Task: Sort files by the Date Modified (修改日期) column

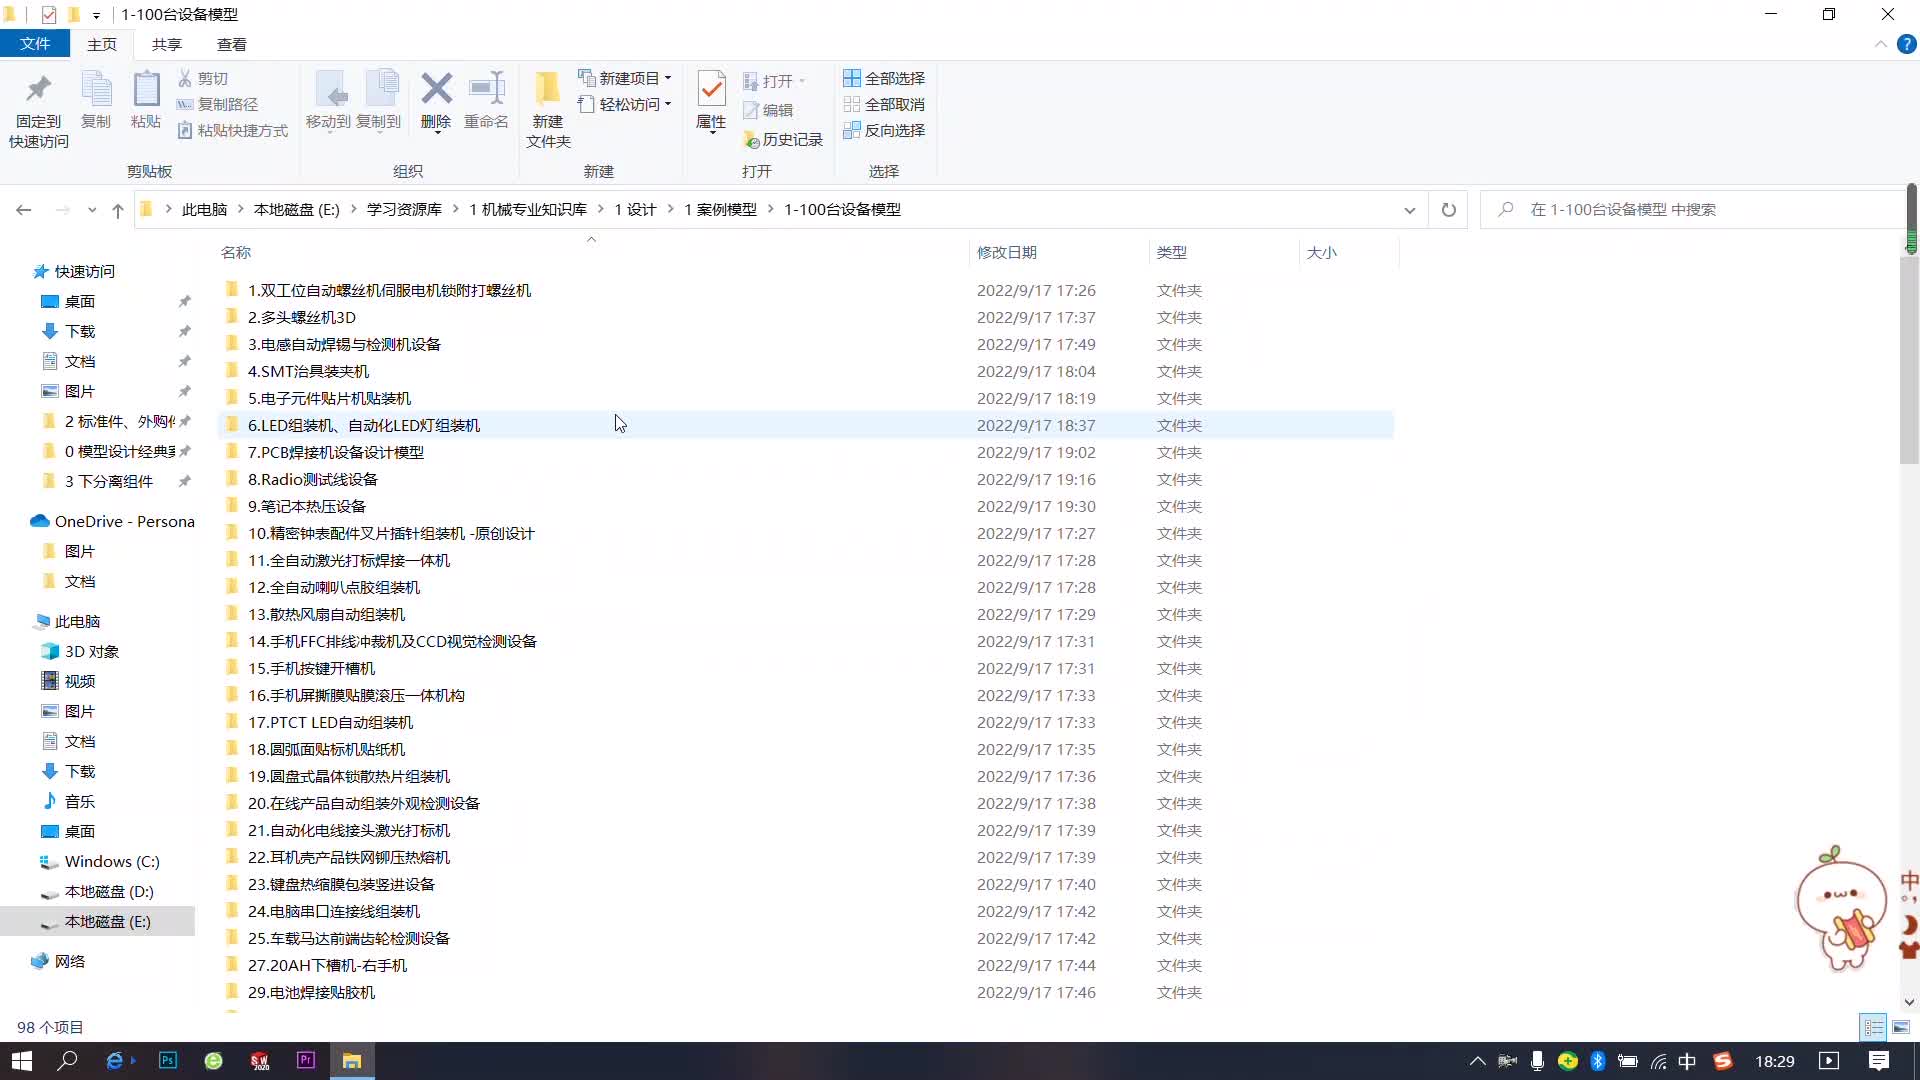Action: point(1006,252)
